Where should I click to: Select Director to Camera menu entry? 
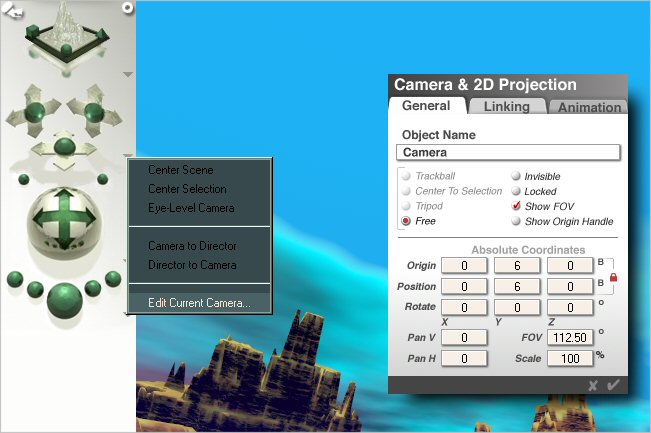tap(192, 265)
